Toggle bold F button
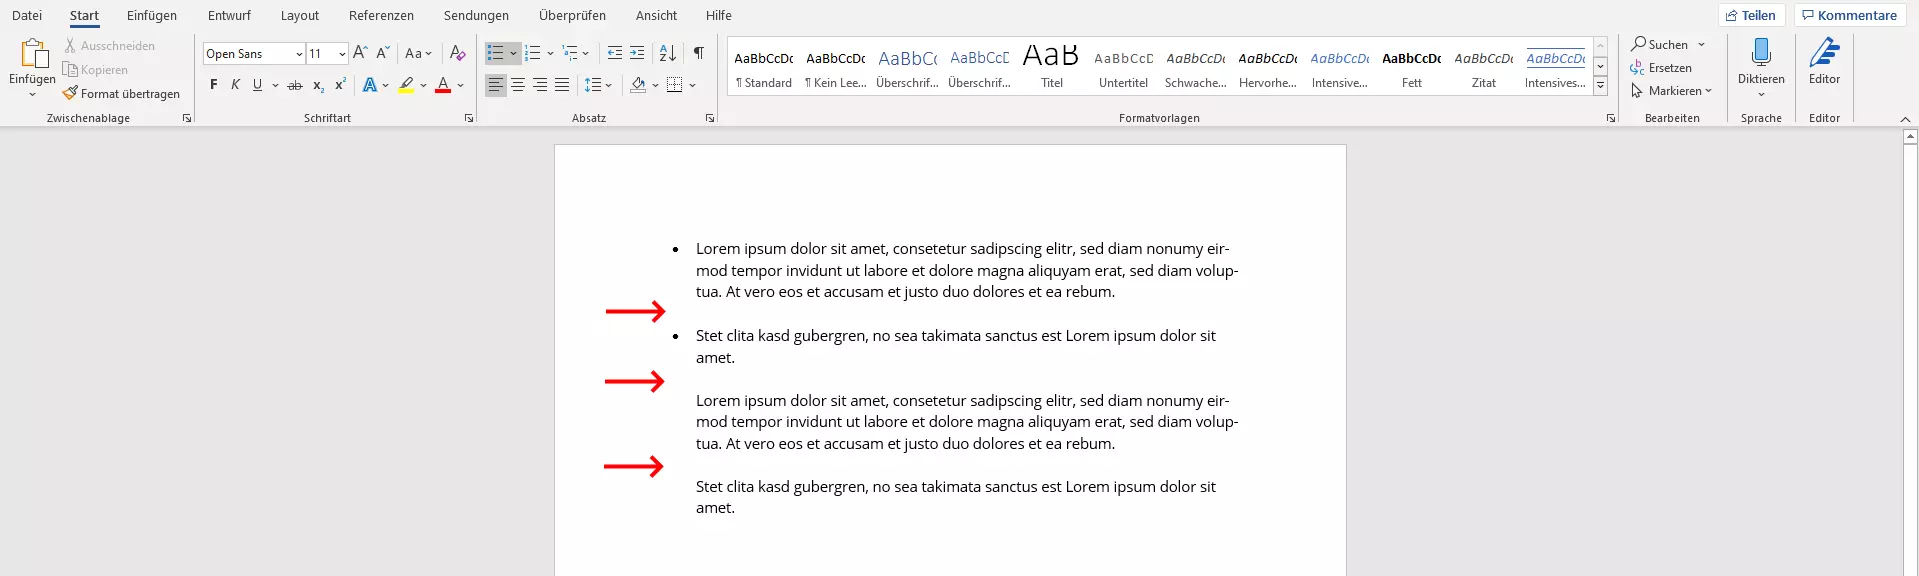 (x=213, y=85)
